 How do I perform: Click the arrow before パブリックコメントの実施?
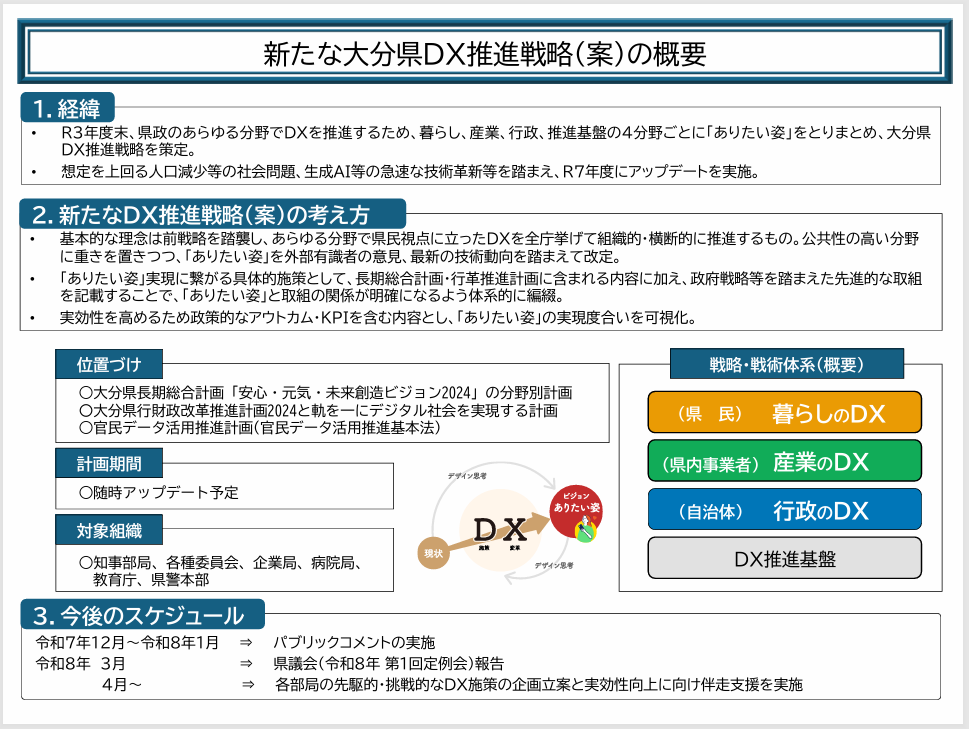(245, 641)
